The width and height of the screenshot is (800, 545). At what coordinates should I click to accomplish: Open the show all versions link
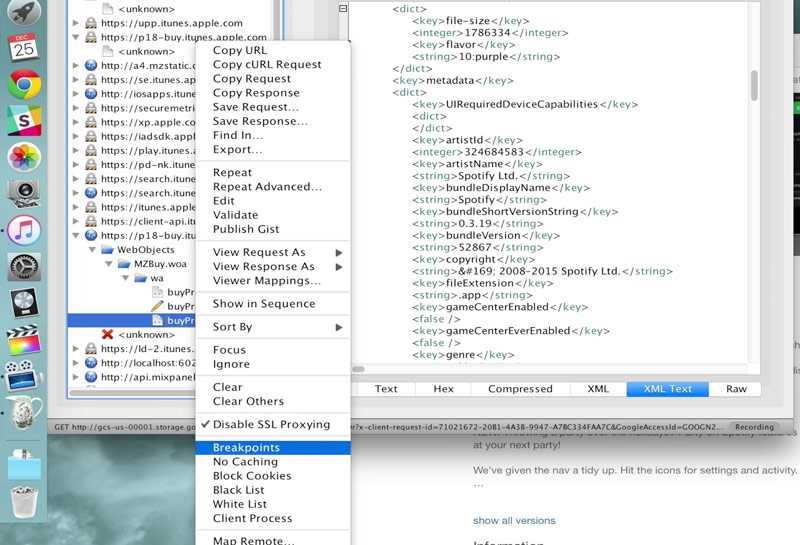[x=514, y=521]
